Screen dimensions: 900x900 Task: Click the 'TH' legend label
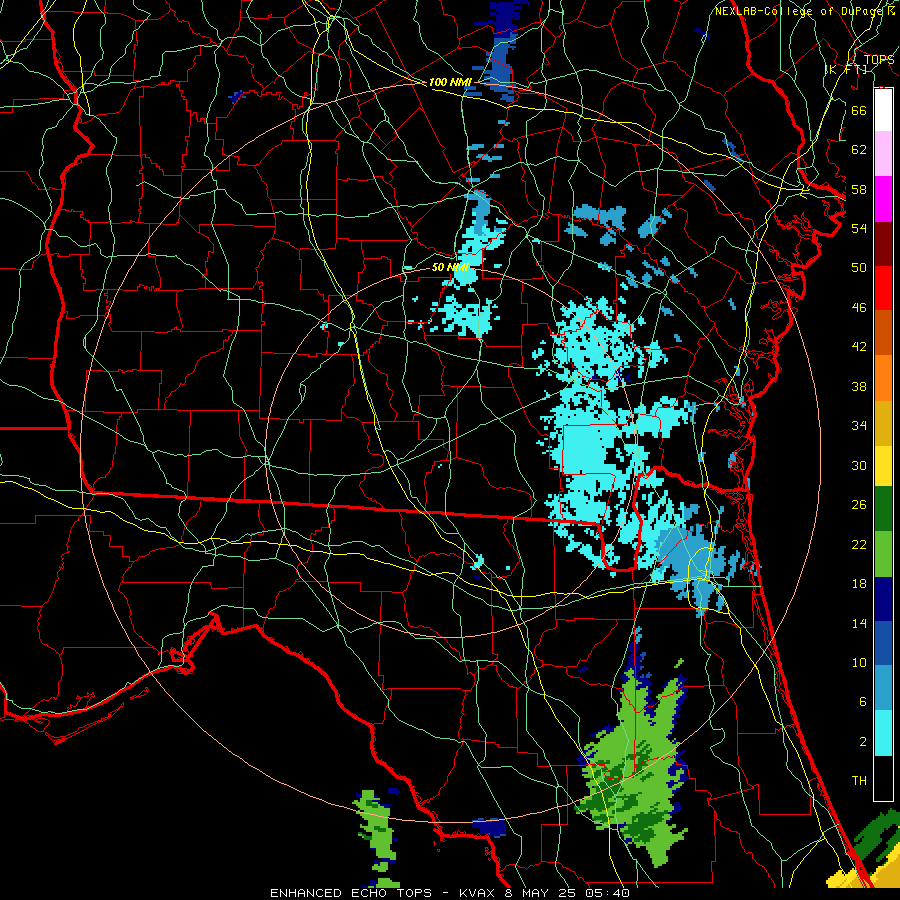point(859,781)
